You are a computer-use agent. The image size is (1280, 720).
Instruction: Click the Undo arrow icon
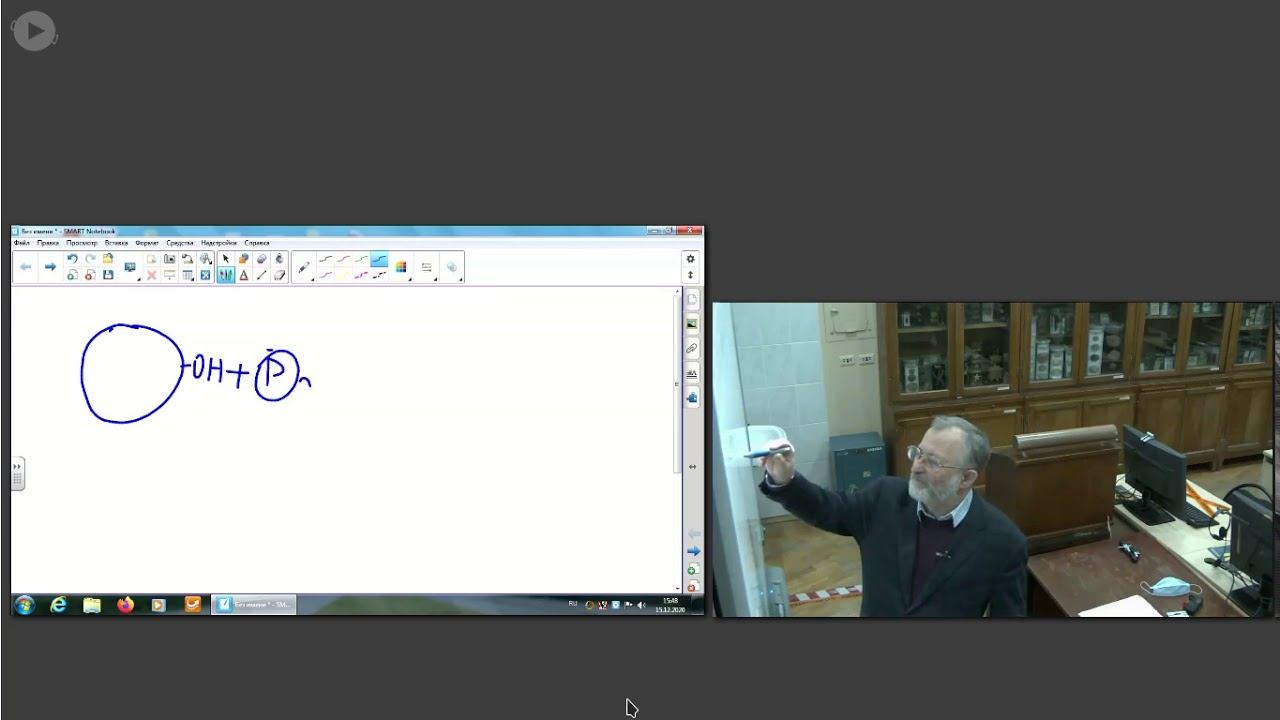[x=72, y=259]
